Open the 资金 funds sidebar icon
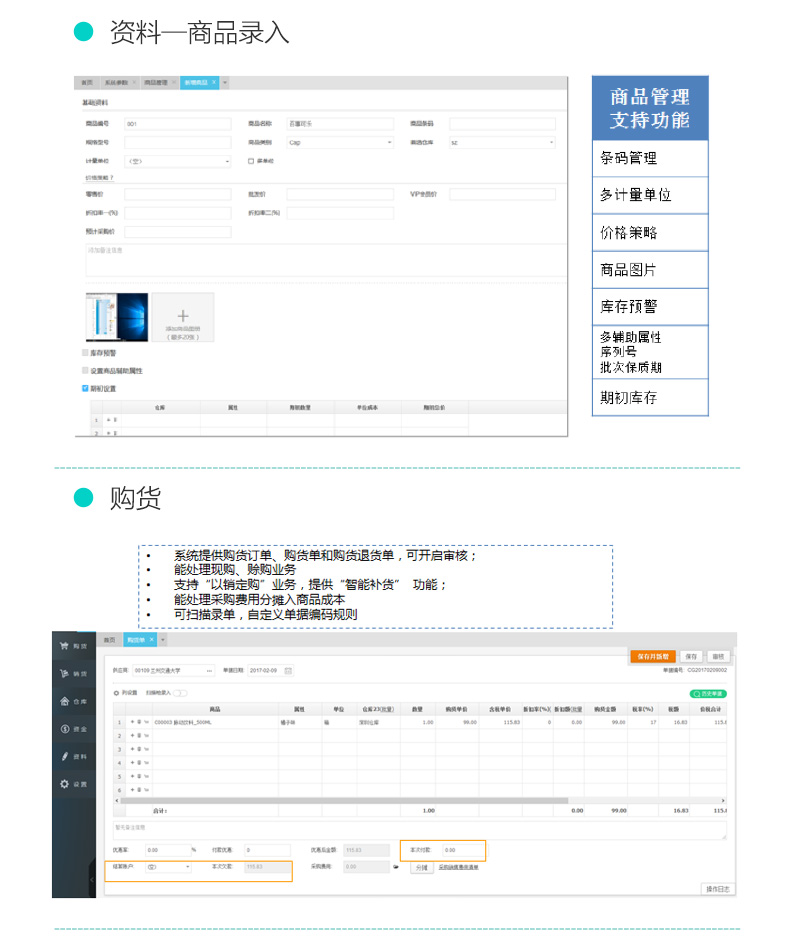 coord(72,729)
